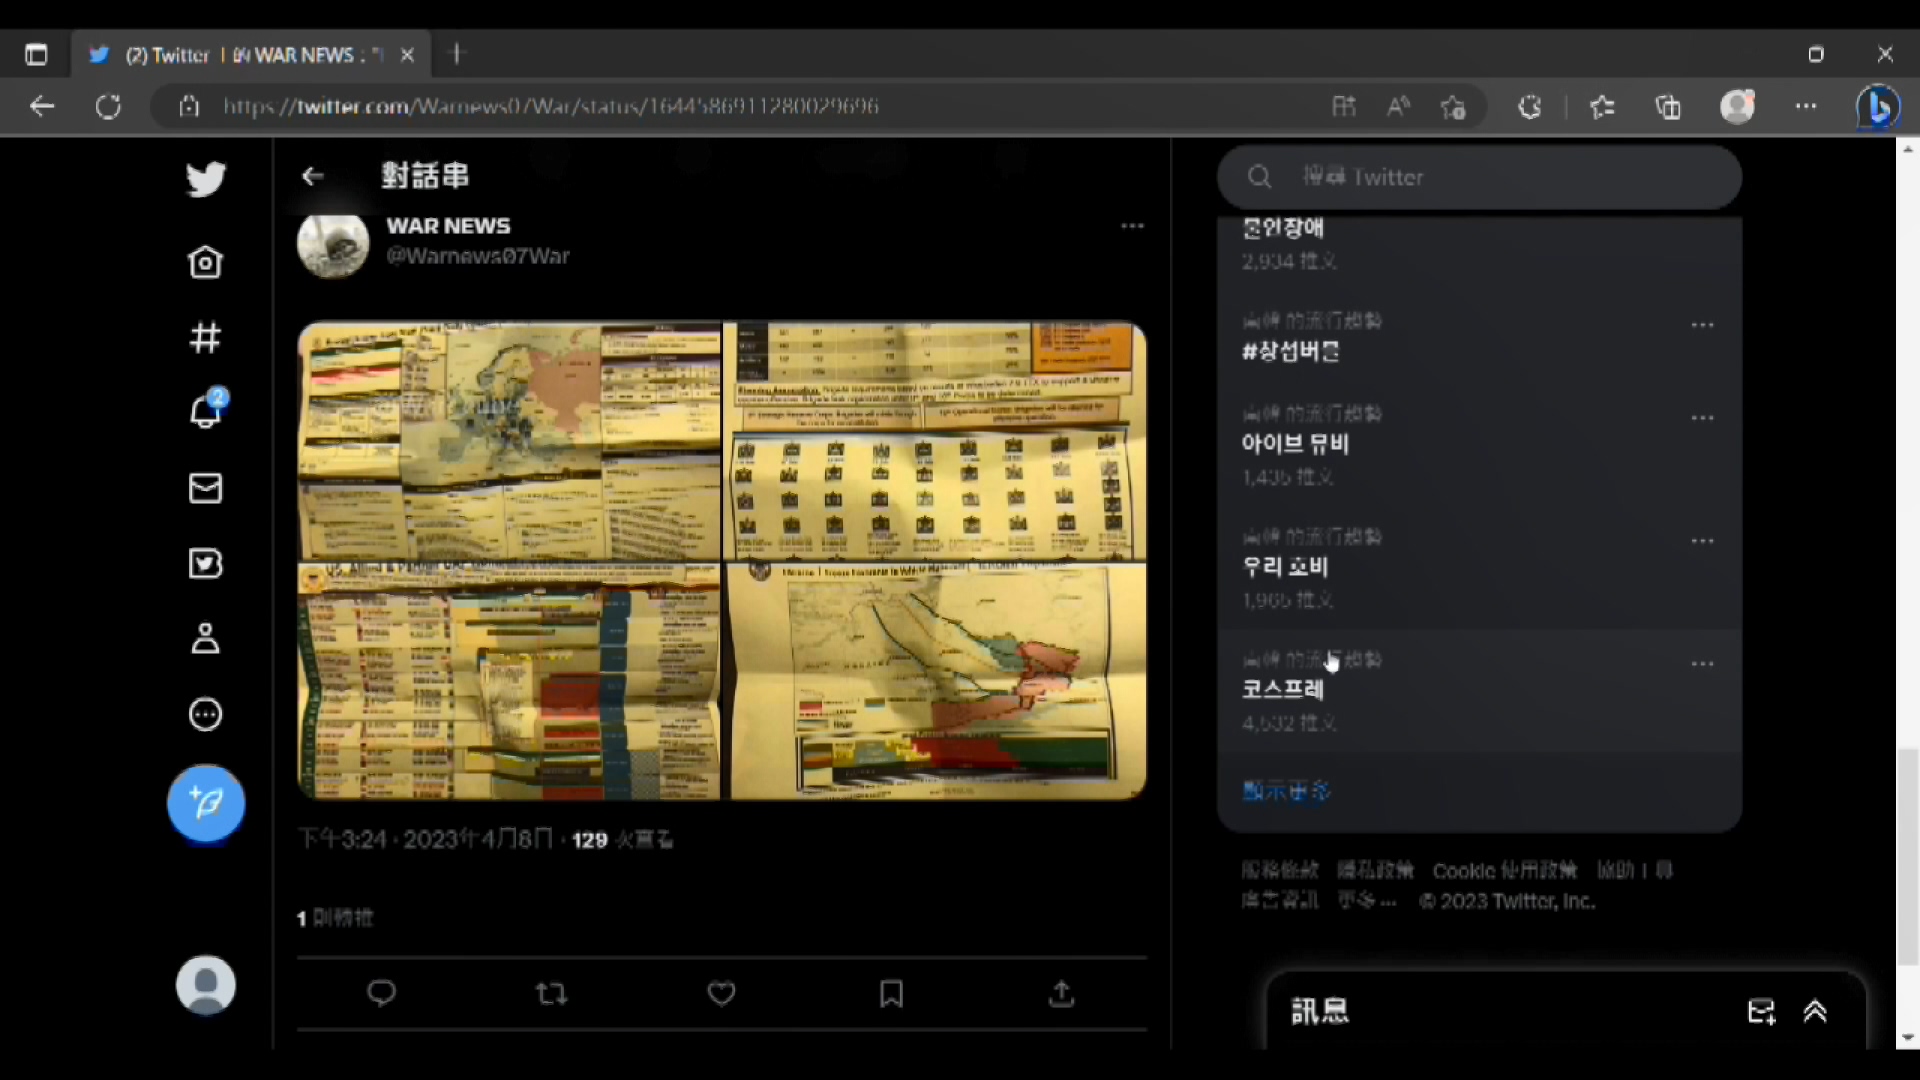Reload the page with the refresh button
The width and height of the screenshot is (1920, 1080).
click(x=108, y=106)
